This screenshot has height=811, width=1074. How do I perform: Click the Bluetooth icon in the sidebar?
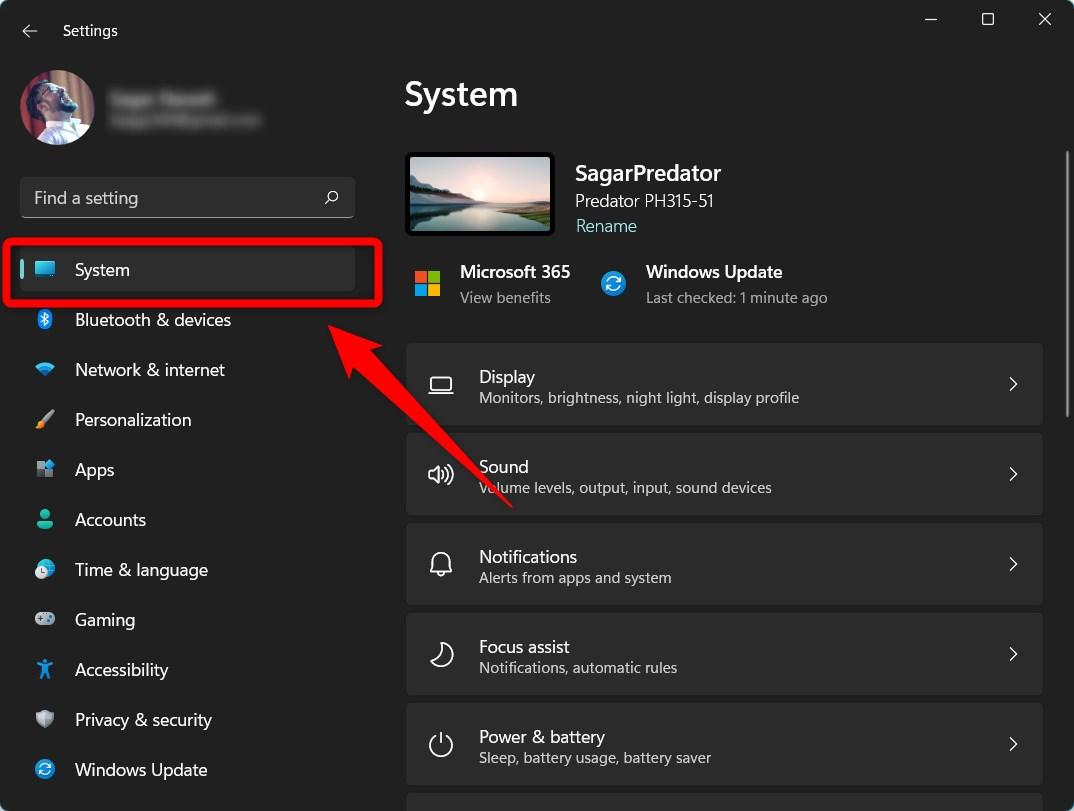pyautogui.click(x=45, y=320)
